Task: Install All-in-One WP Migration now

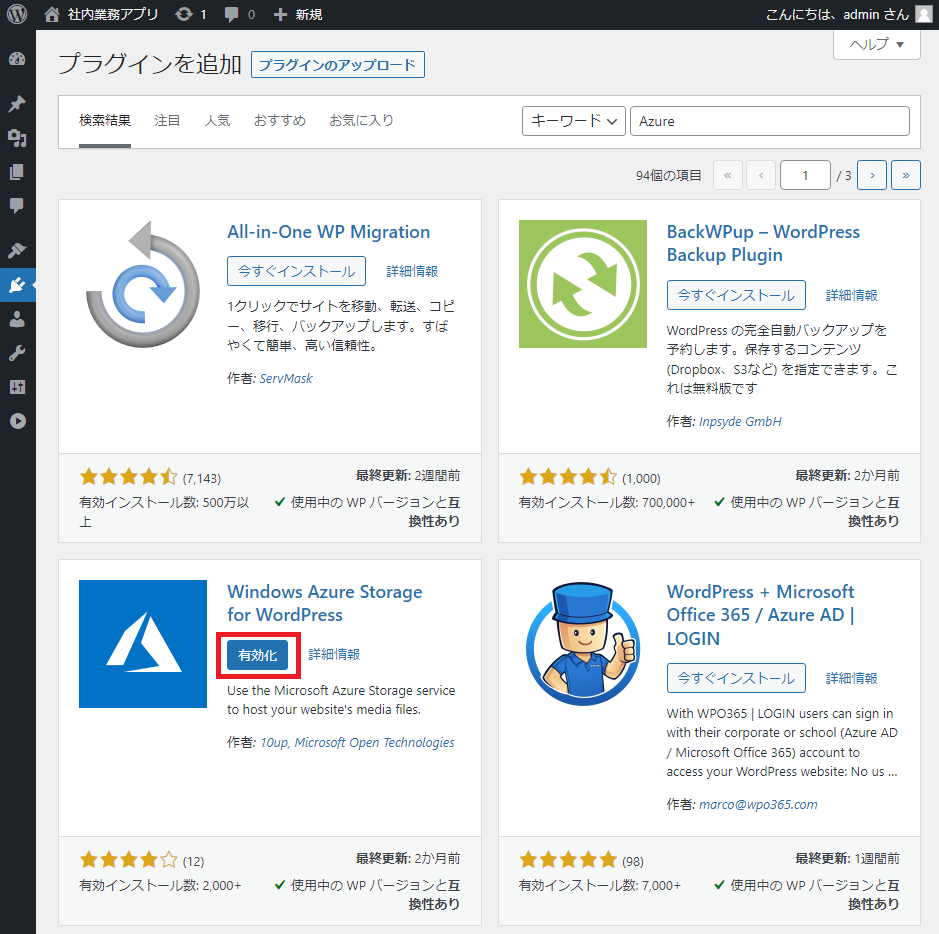Action: tap(296, 271)
